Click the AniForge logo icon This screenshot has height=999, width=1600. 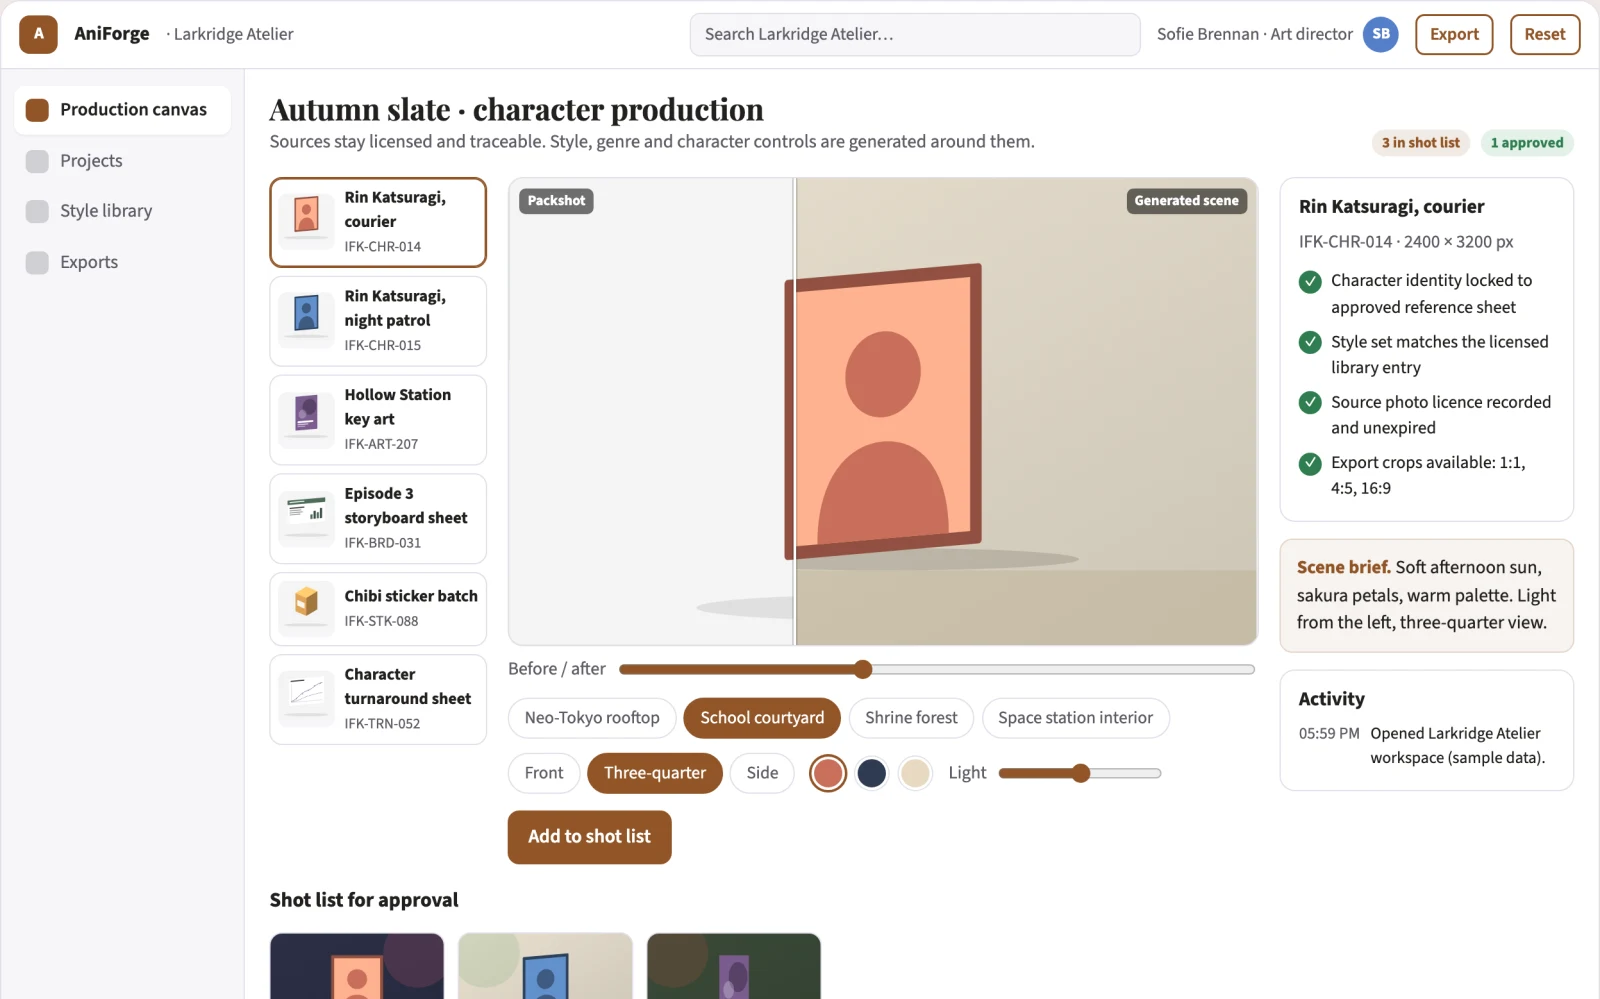[38, 34]
